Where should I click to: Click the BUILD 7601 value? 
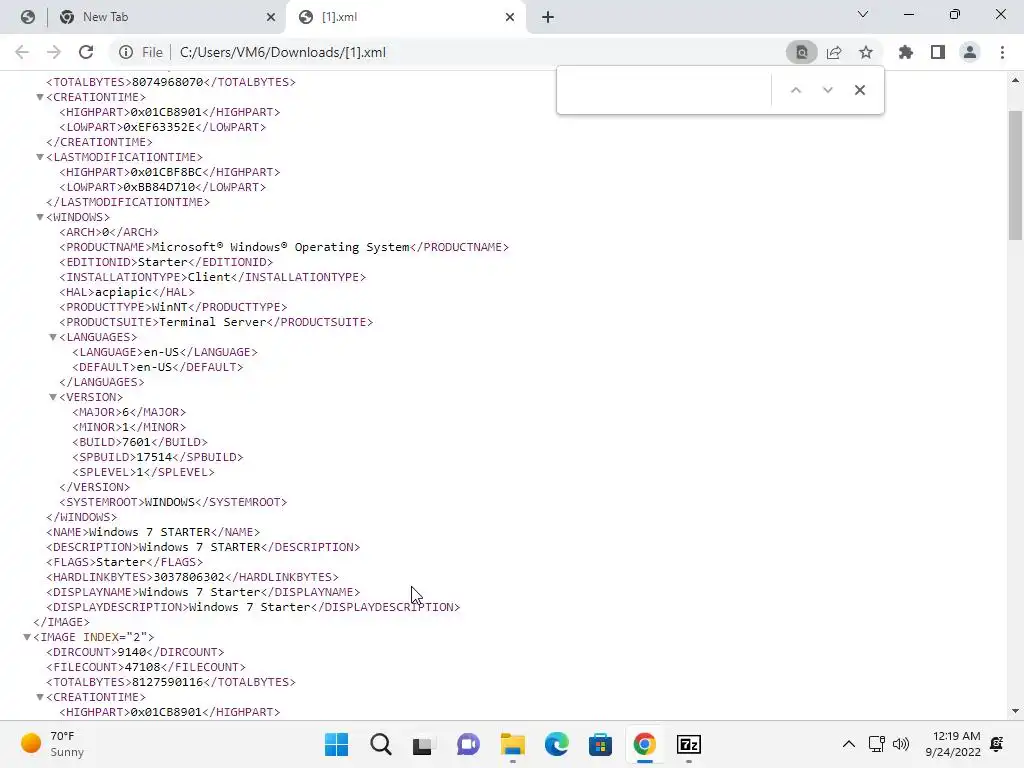pyautogui.click(x=136, y=442)
